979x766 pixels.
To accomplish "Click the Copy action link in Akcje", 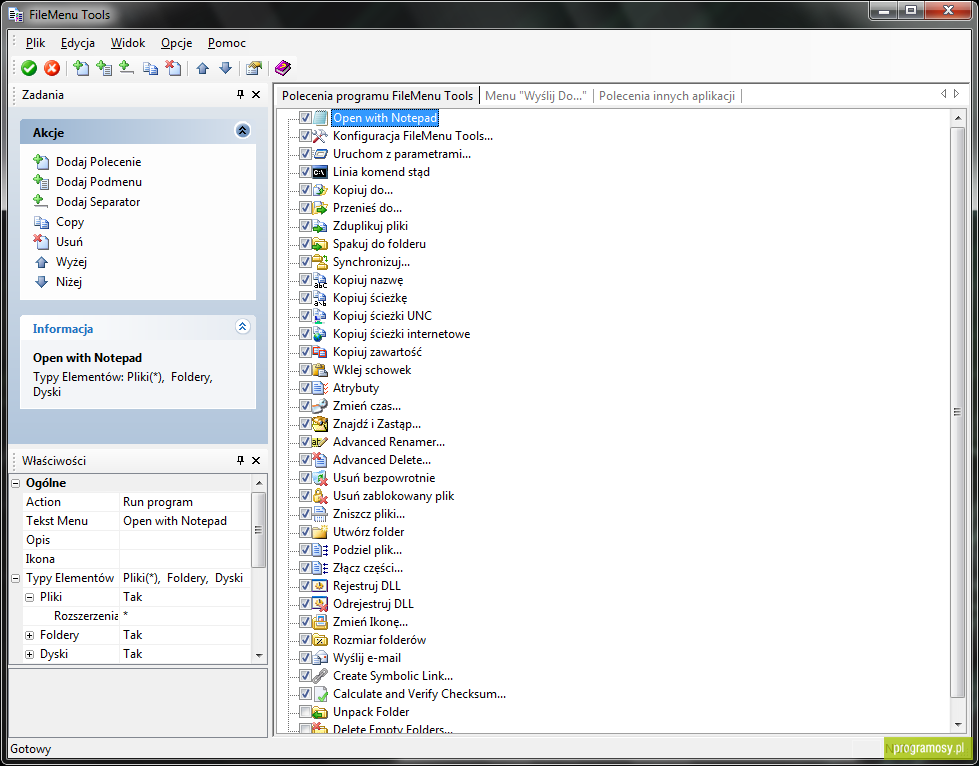I will click(70, 222).
